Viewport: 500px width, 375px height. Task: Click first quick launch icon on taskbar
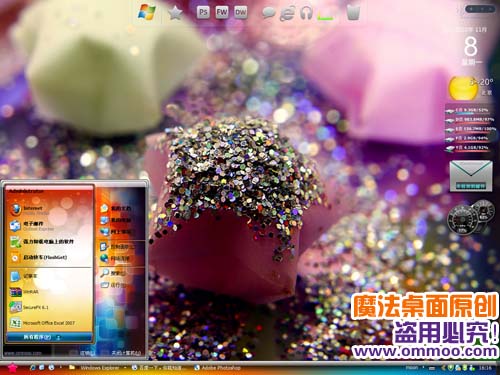[33, 368]
